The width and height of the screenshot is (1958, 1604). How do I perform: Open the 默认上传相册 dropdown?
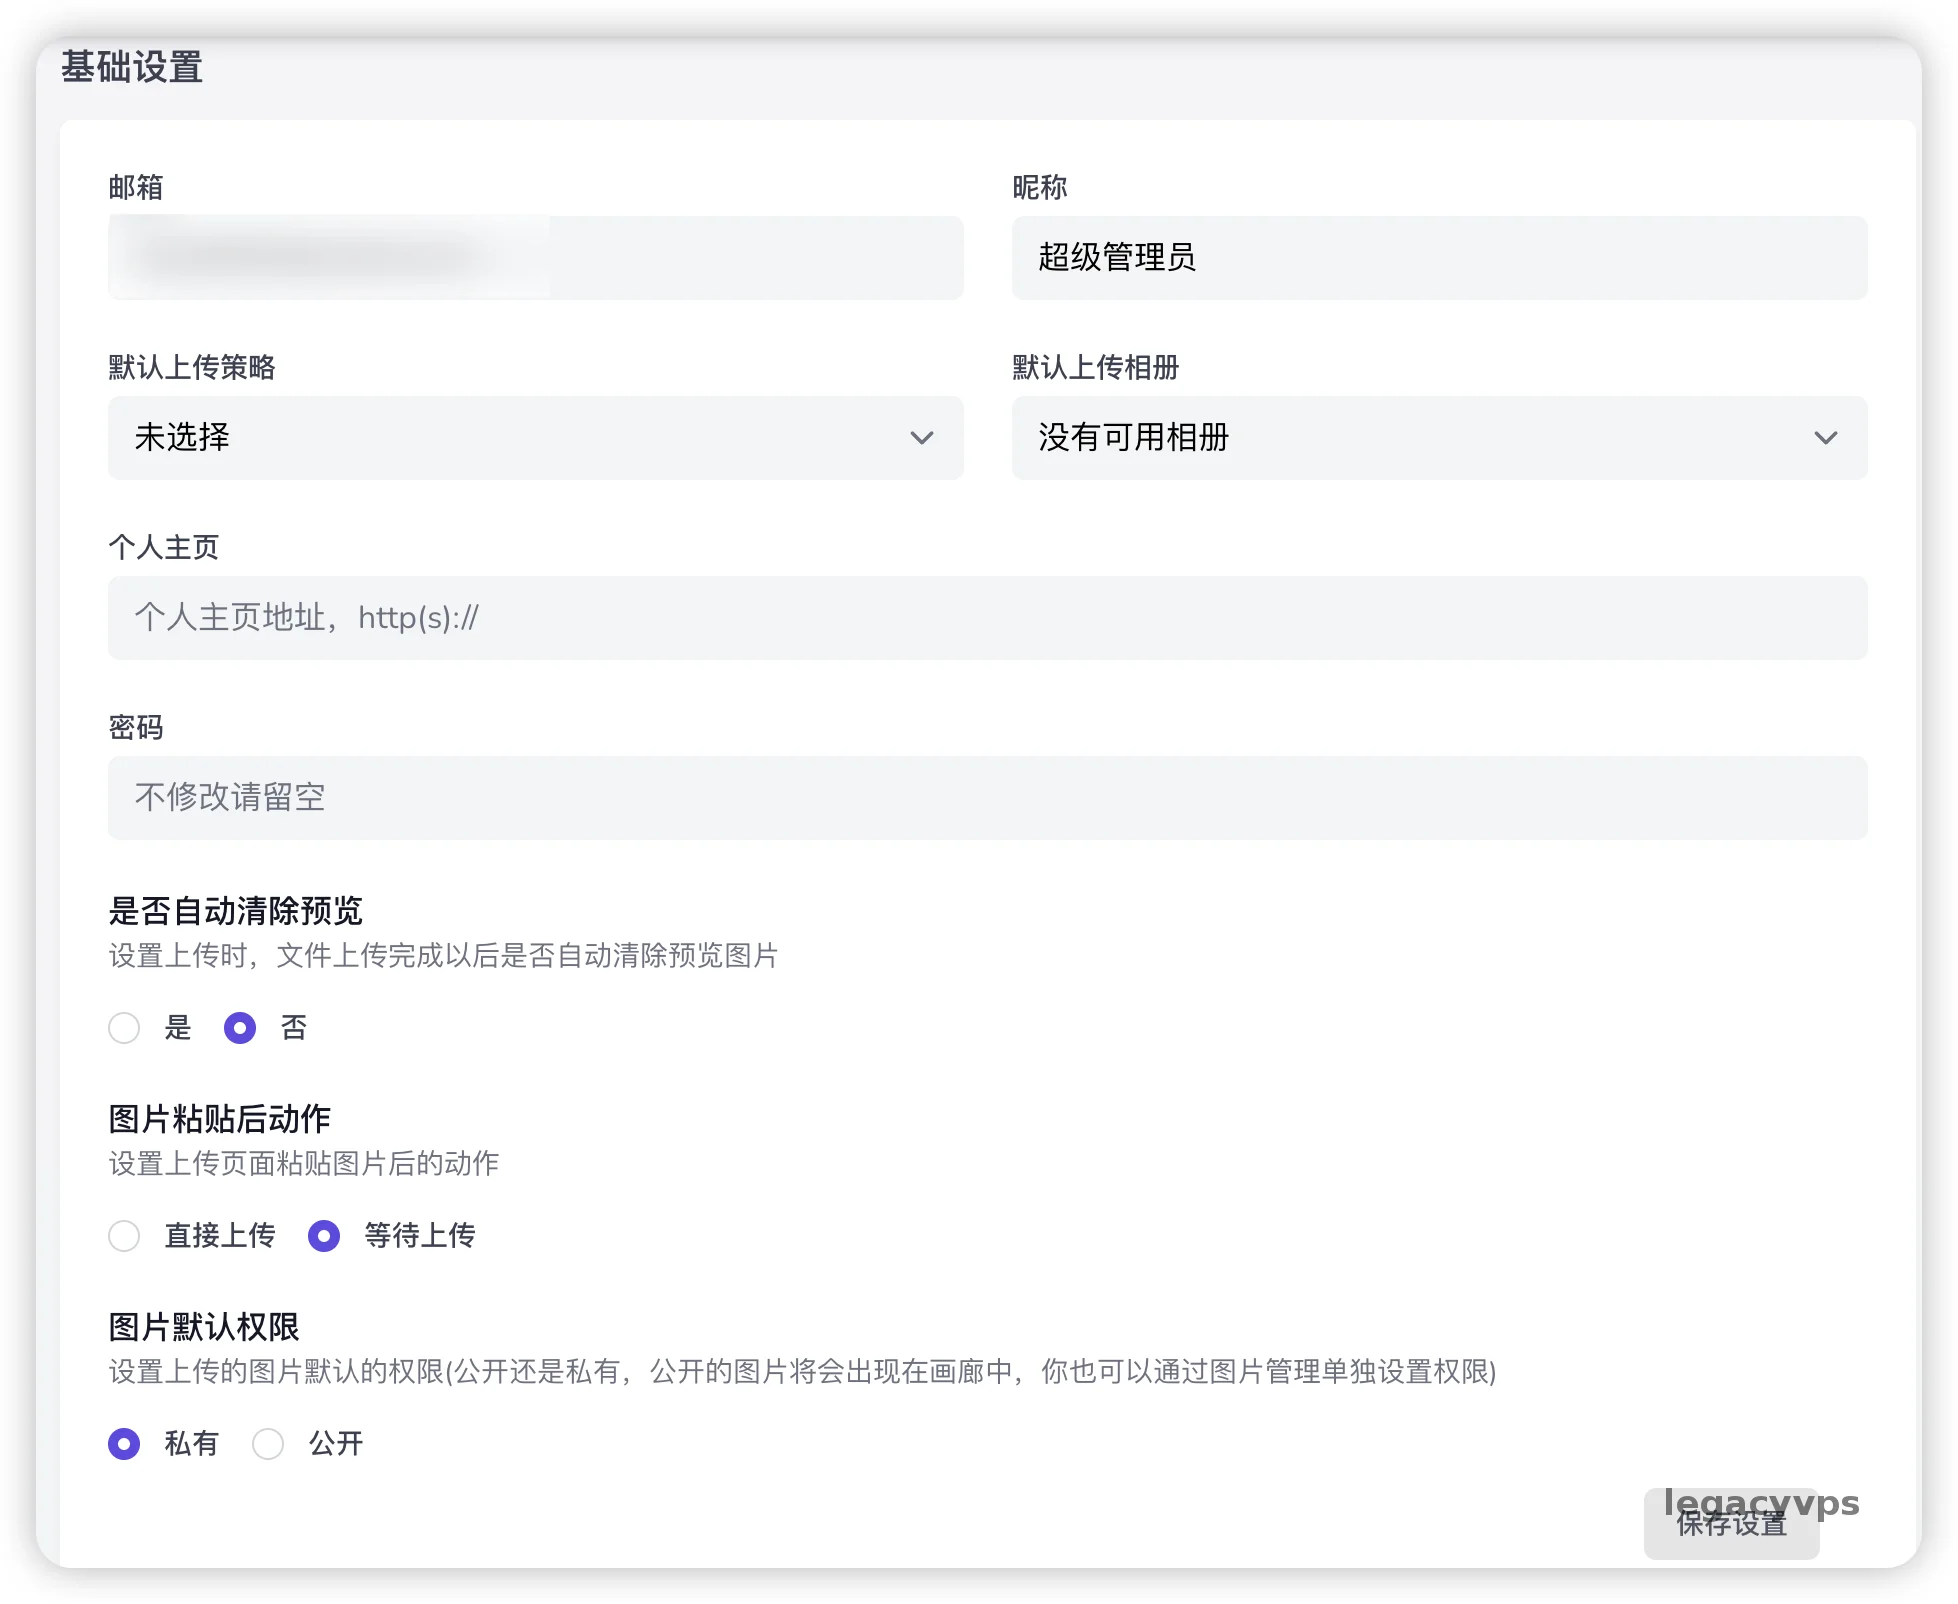(1438, 438)
